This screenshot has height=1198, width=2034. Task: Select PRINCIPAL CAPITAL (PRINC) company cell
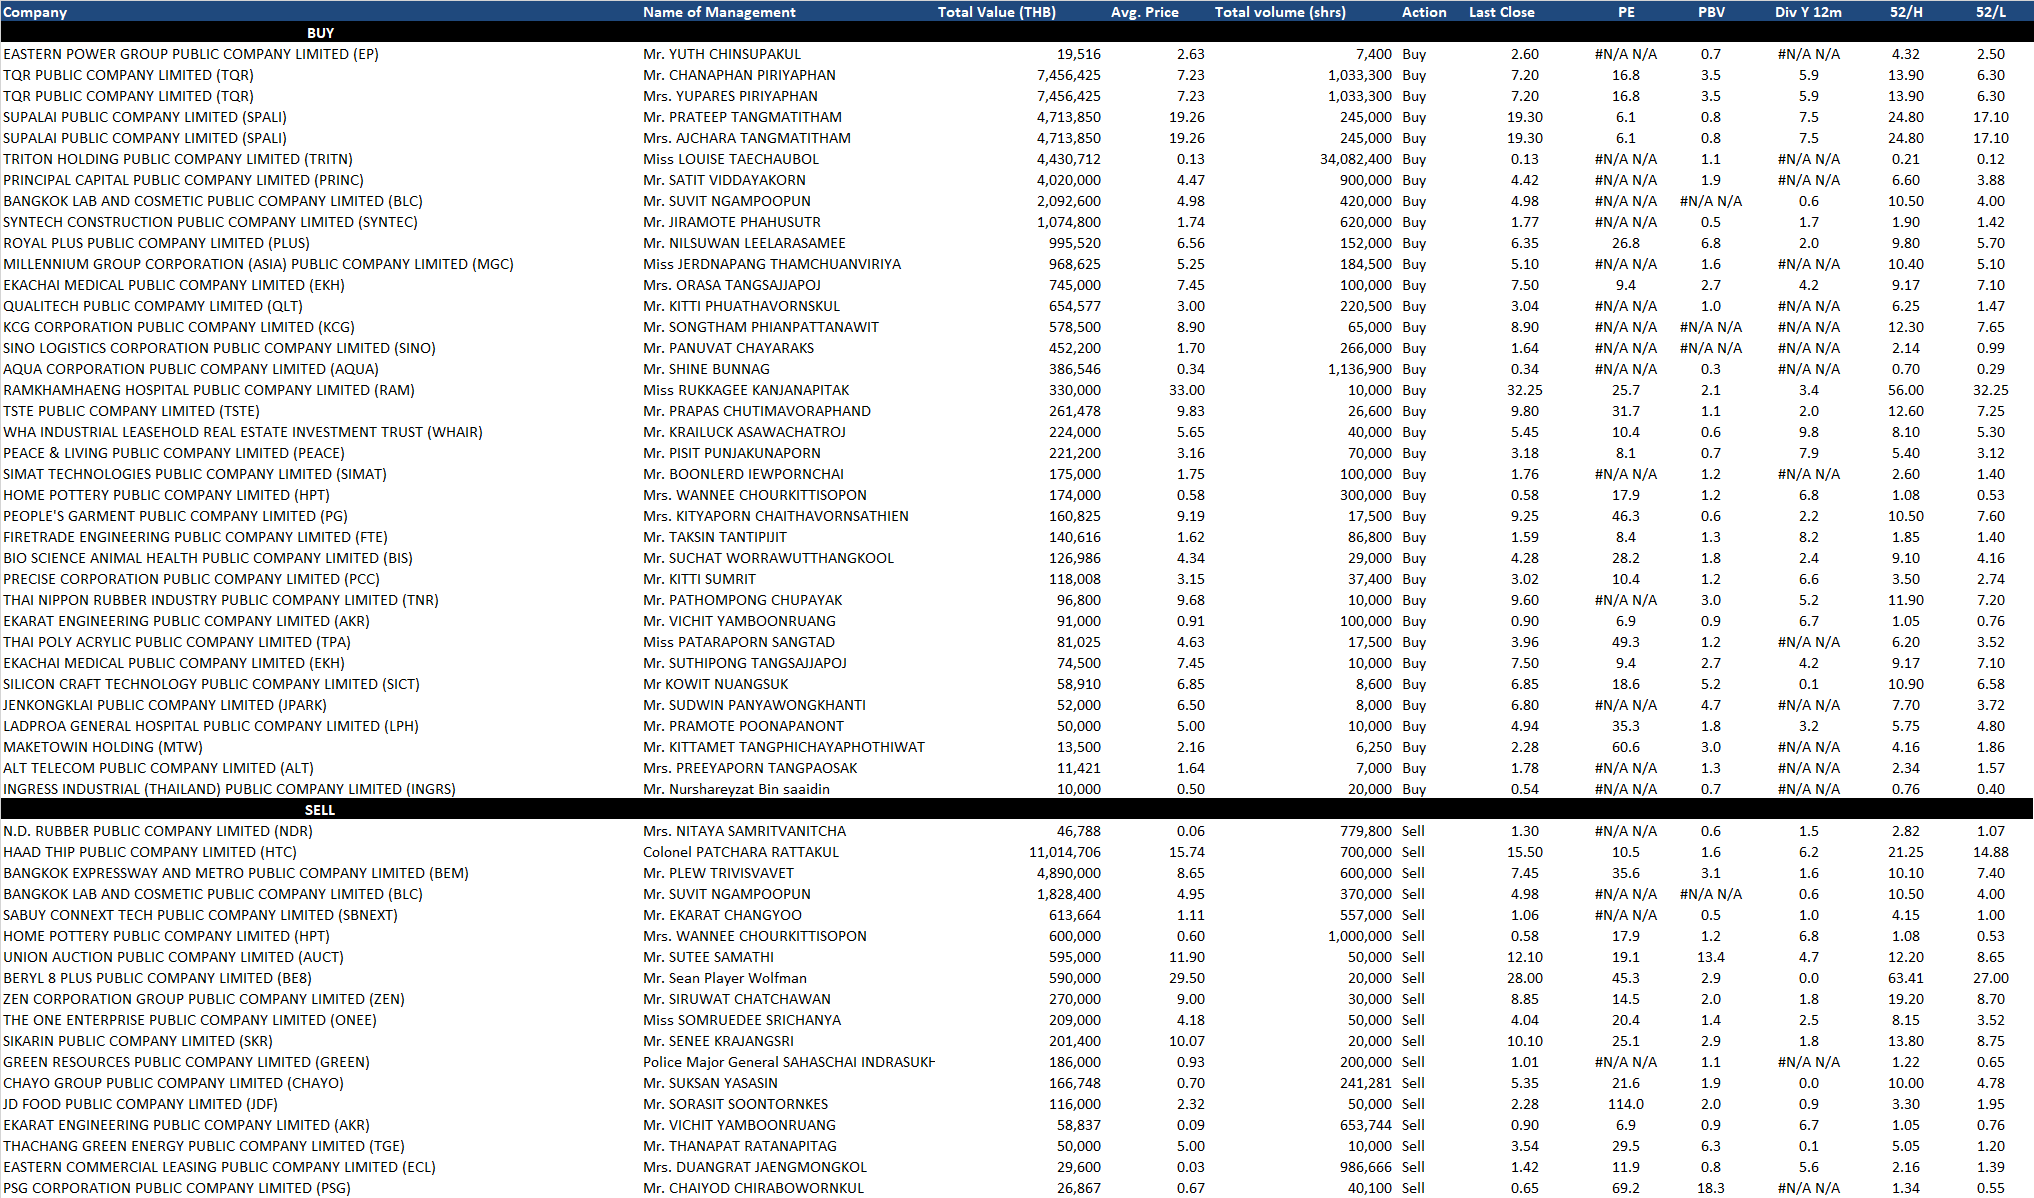[183, 180]
